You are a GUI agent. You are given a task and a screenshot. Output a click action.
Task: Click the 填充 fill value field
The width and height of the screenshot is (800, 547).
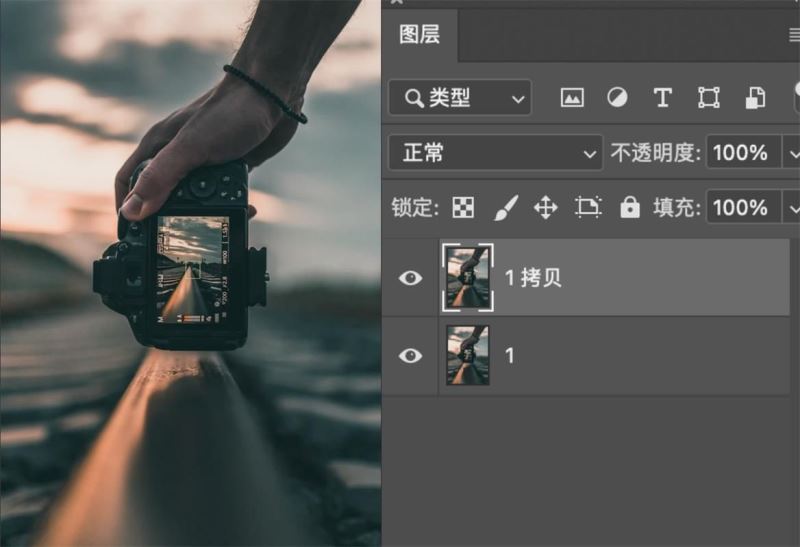744,208
